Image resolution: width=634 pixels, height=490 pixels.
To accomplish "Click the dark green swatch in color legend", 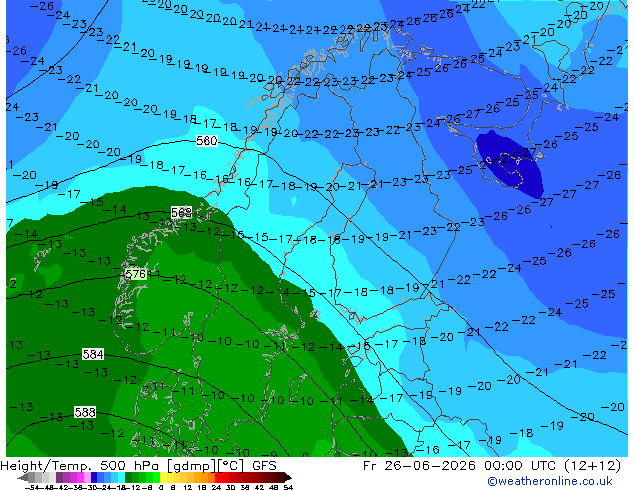I will [x=129, y=477].
